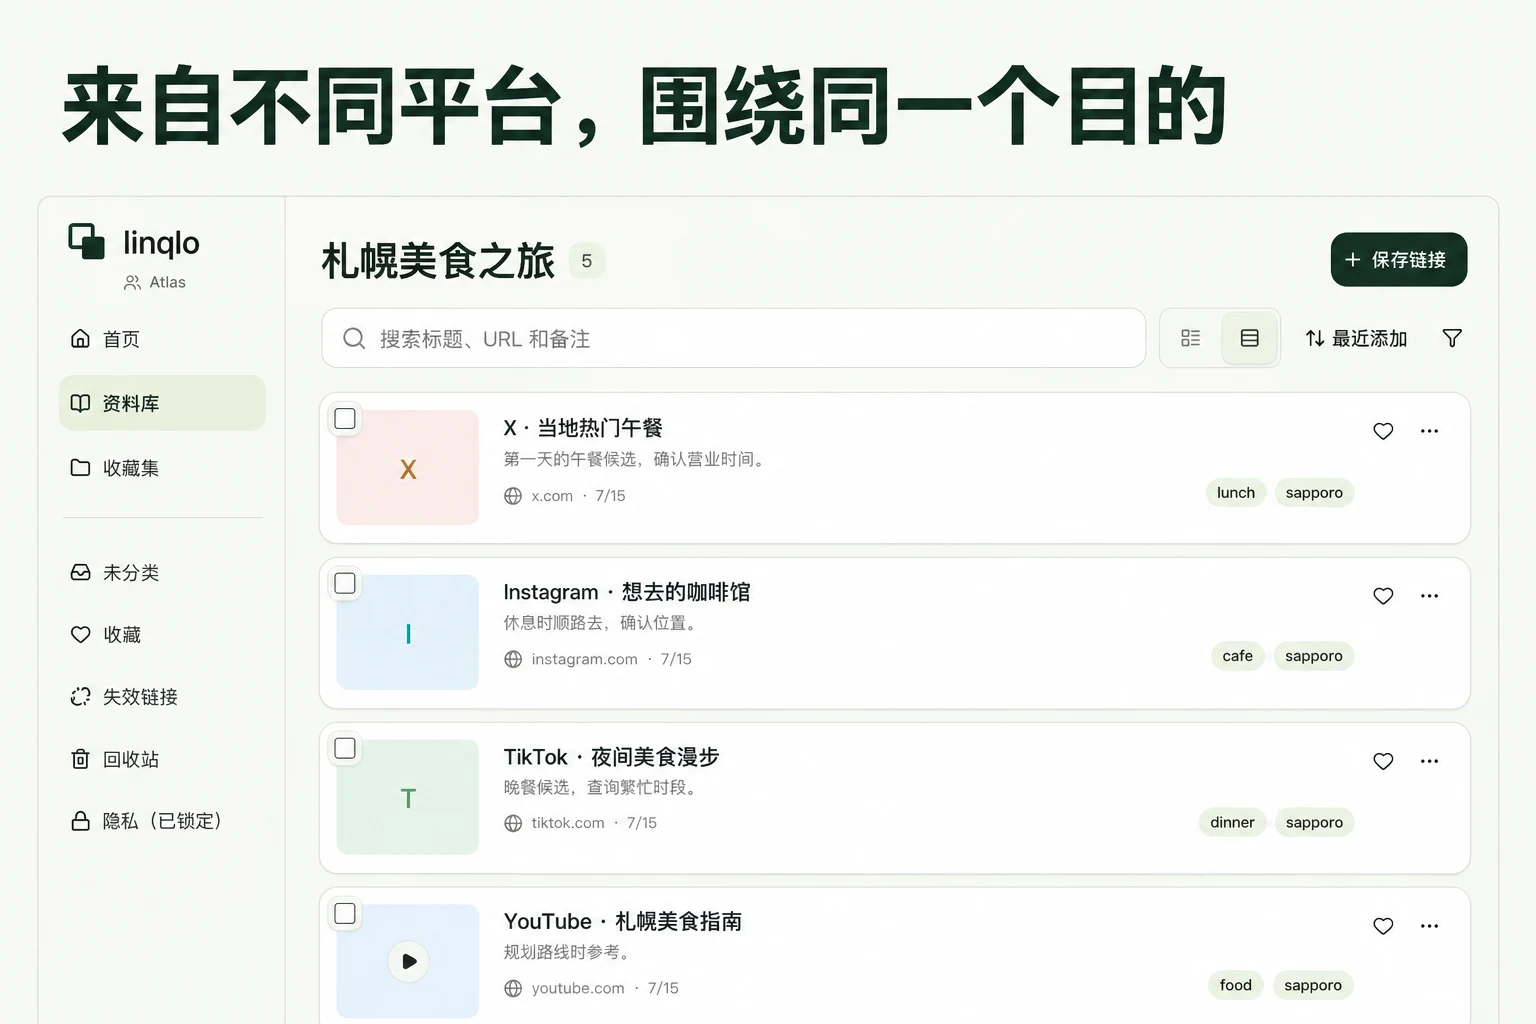The height and width of the screenshot is (1024, 1536).
Task: Open the 最近添加 sort dropdown
Action: (x=1356, y=338)
